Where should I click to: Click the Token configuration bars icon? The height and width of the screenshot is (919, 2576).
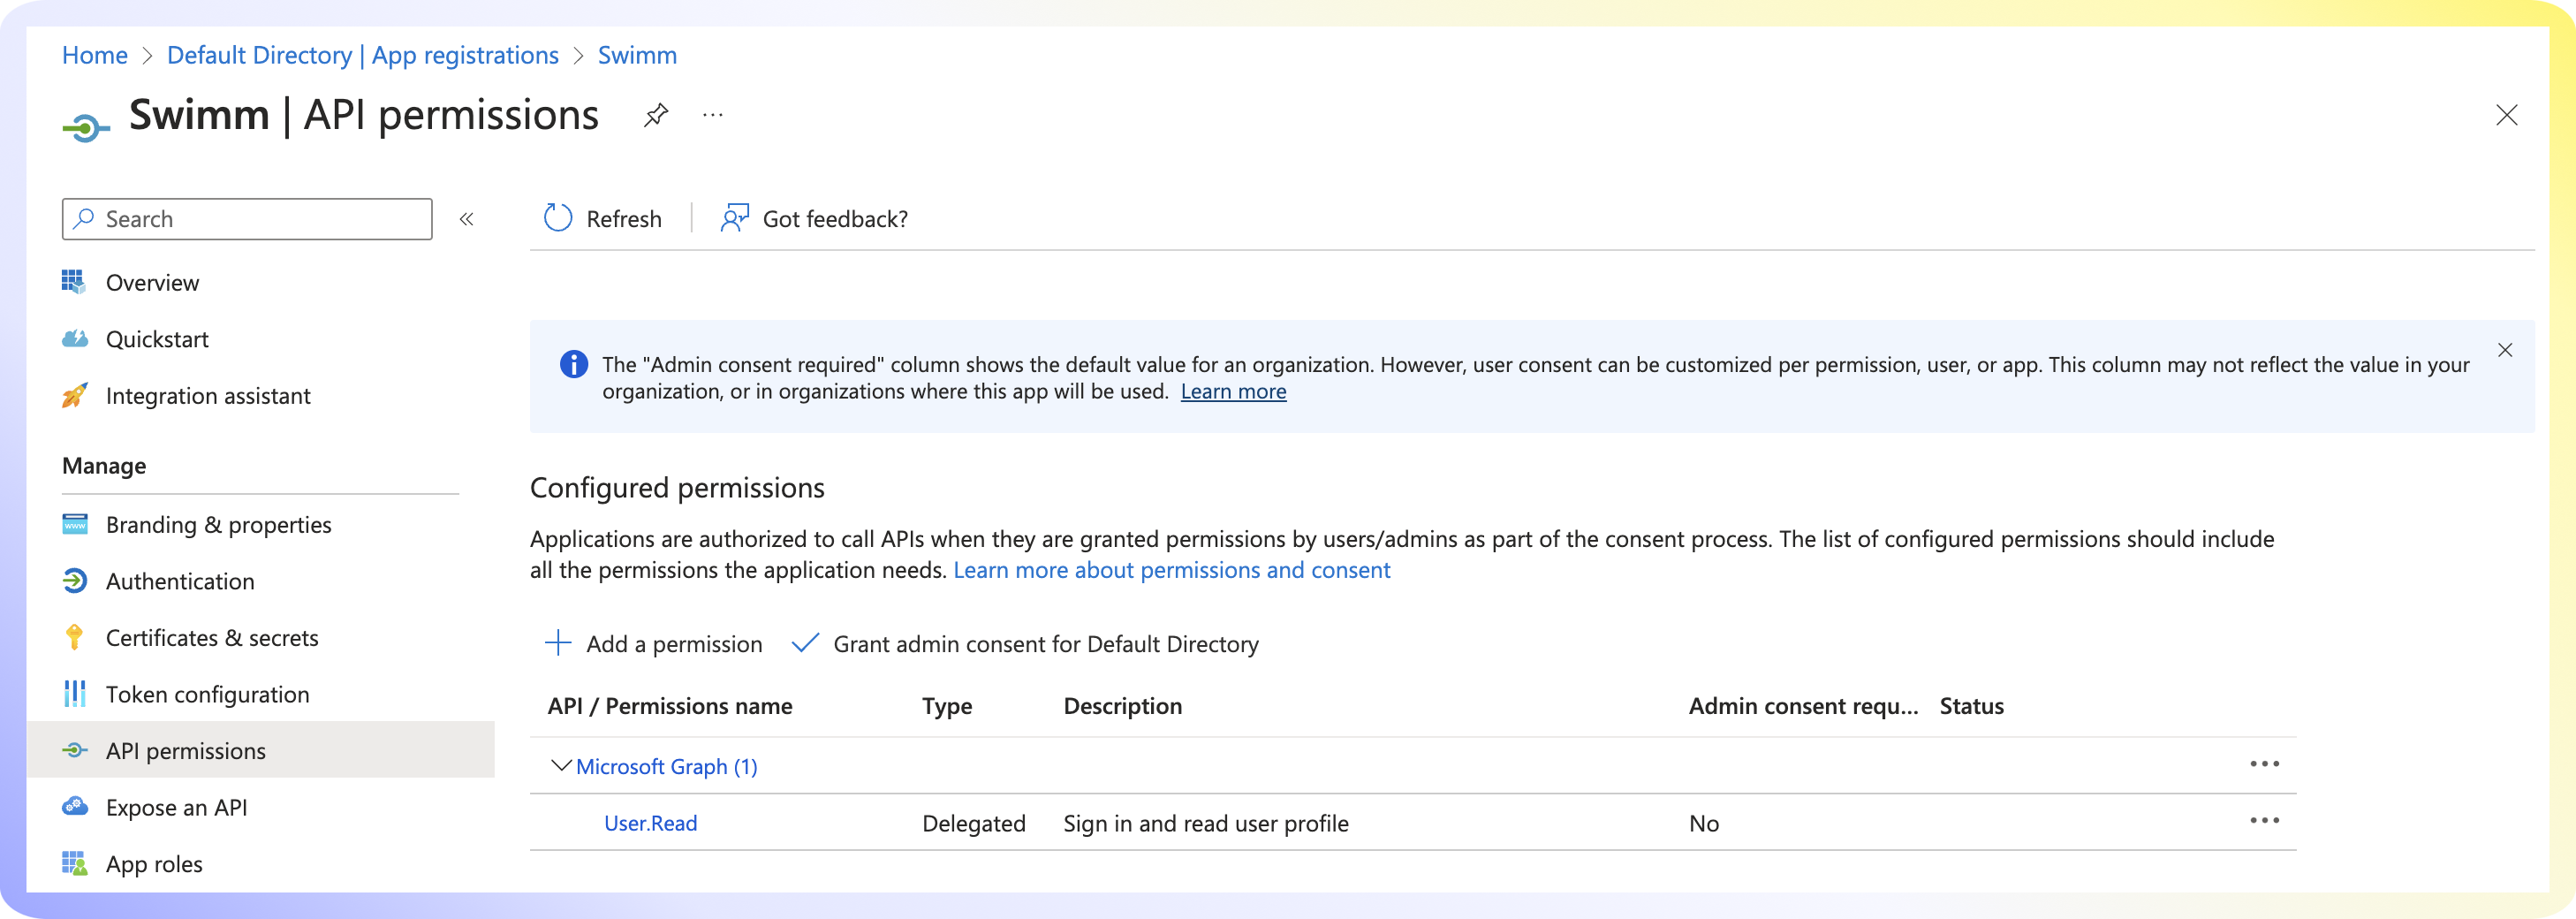pyautogui.click(x=75, y=694)
